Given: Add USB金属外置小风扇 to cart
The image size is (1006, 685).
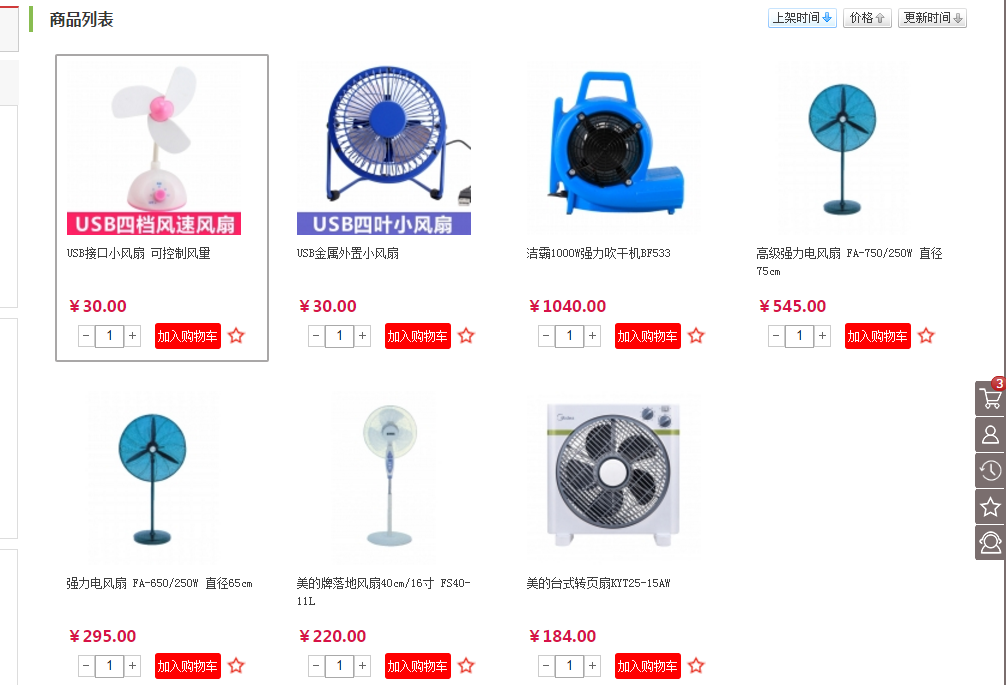Looking at the screenshot, I should [418, 336].
